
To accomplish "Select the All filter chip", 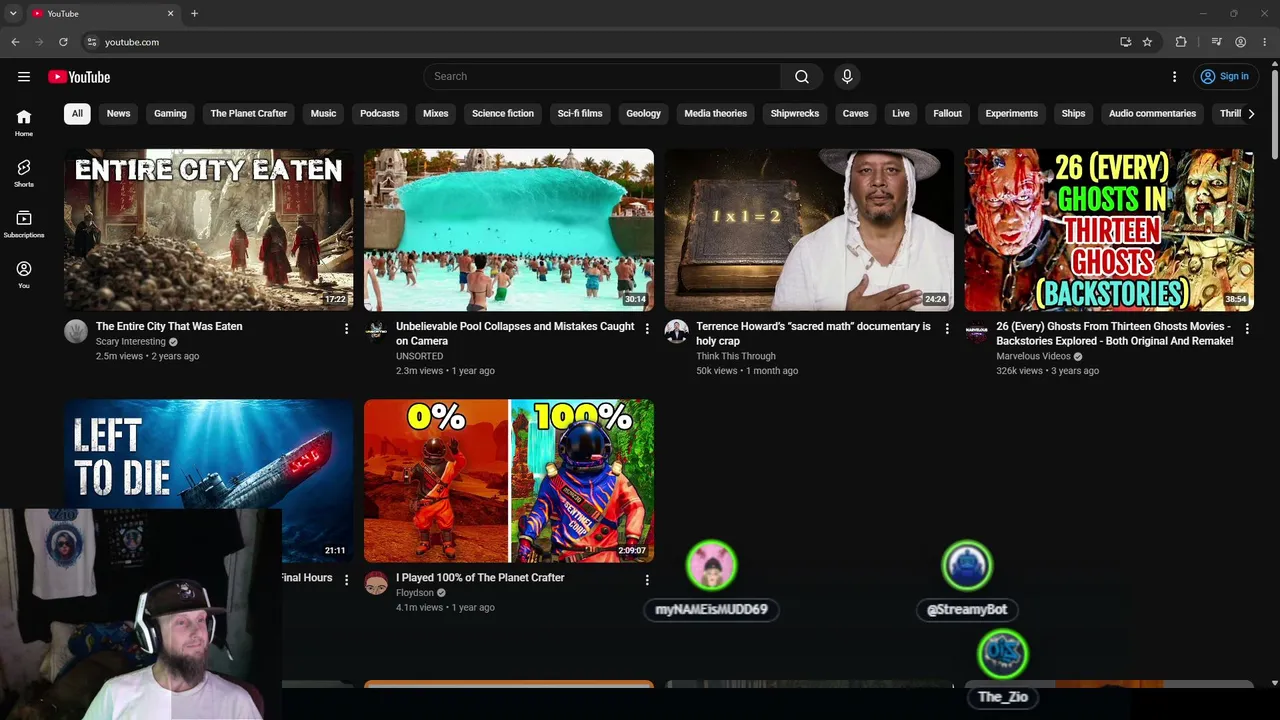I will [x=77, y=114].
